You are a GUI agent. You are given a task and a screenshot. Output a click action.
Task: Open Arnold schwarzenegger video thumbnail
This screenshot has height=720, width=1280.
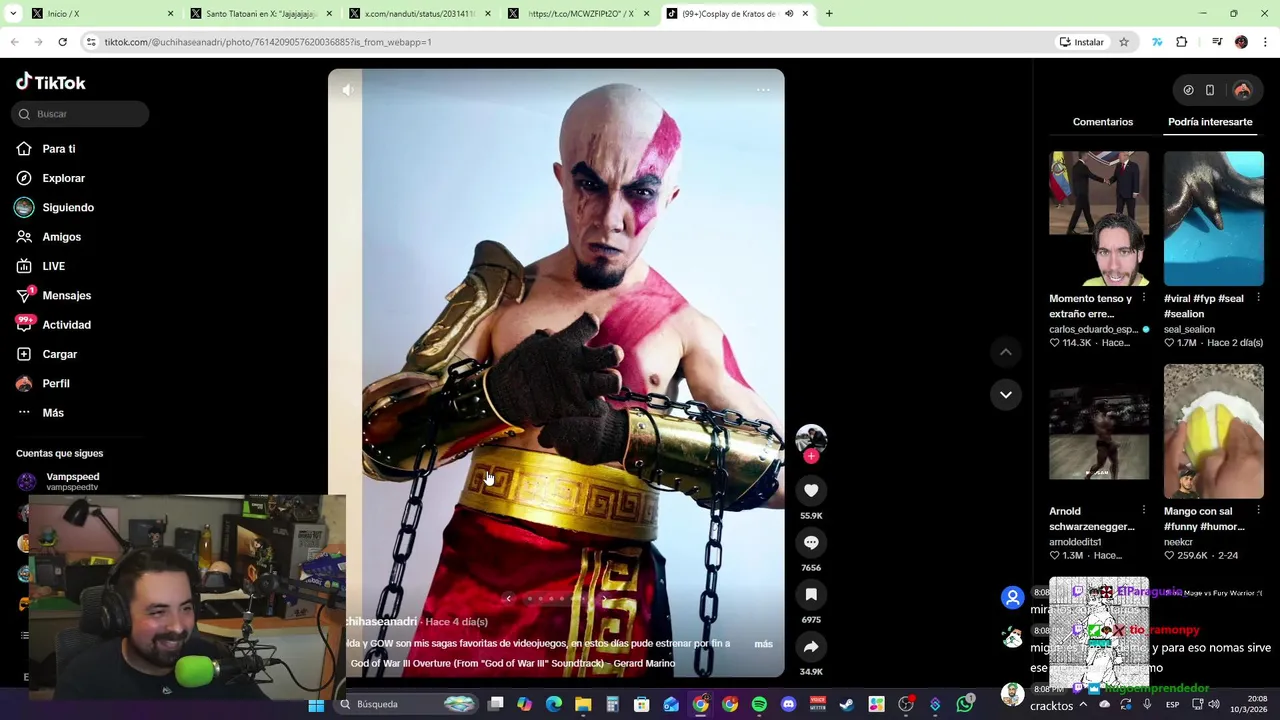[x=1099, y=431]
